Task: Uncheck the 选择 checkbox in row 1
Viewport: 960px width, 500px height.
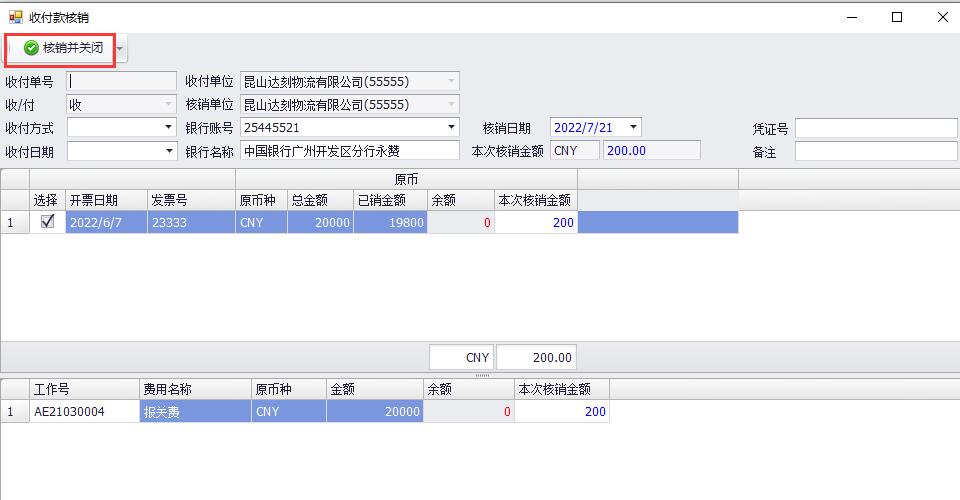Action: (47, 223)
